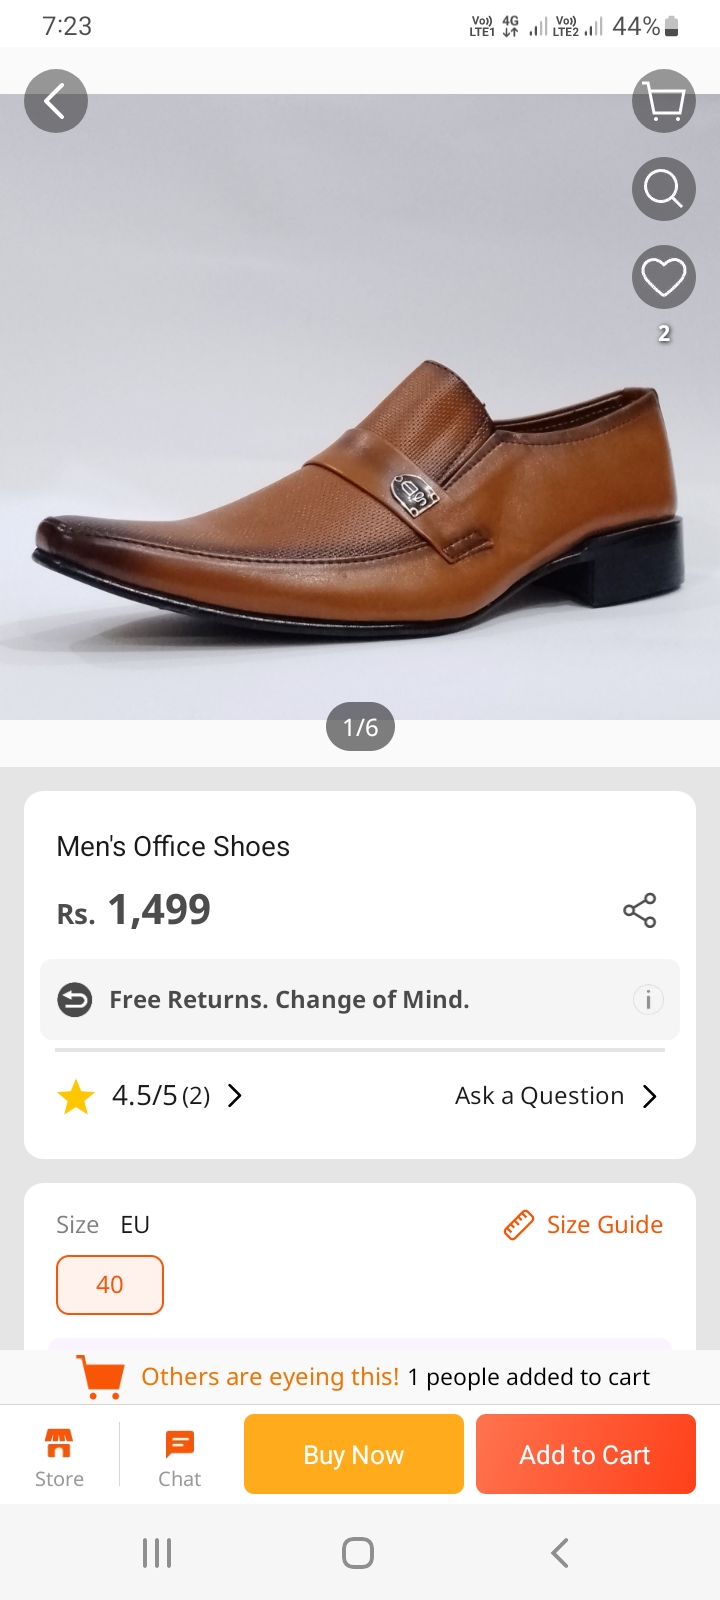Screen dimensions: 720x1600
Task: Tap the Buy Now button
Action: [354, 1454]
